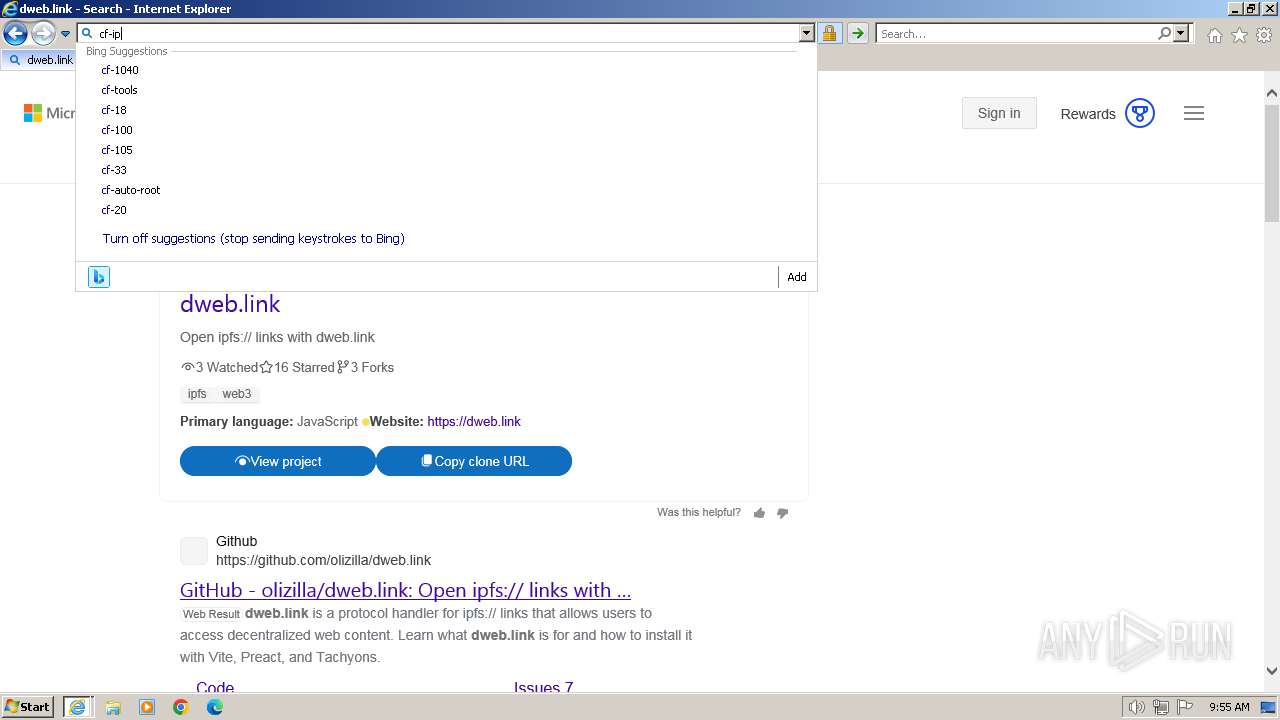1280x720 pixels.
Task: Click the scrollbar down arrow
Action: click(1272, 672)
